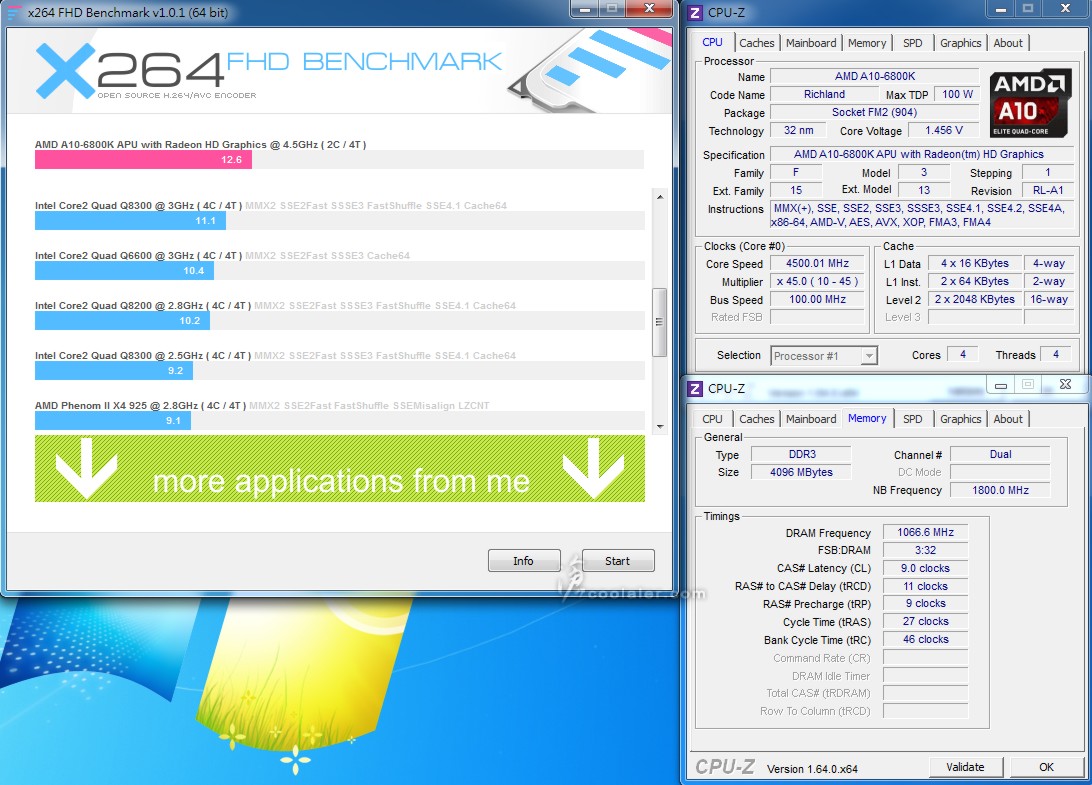Click the x264 benchmark title bar icon
This screenshot has height=785, width=1092.
coord(14,13)
